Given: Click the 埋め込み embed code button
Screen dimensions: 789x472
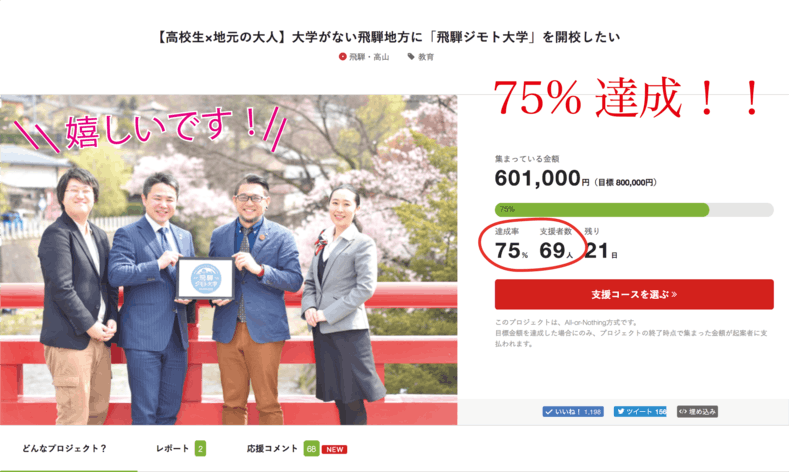Looking at the screenshot, I should [697, 412].
